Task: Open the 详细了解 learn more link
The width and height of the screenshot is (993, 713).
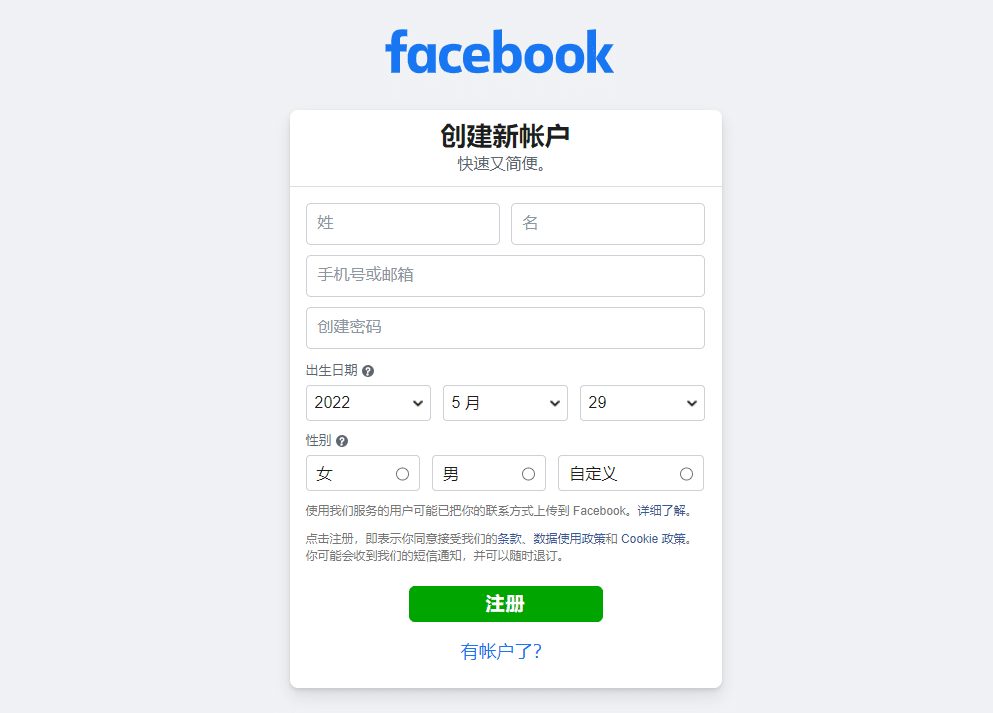Action: (x=661, y=511)
